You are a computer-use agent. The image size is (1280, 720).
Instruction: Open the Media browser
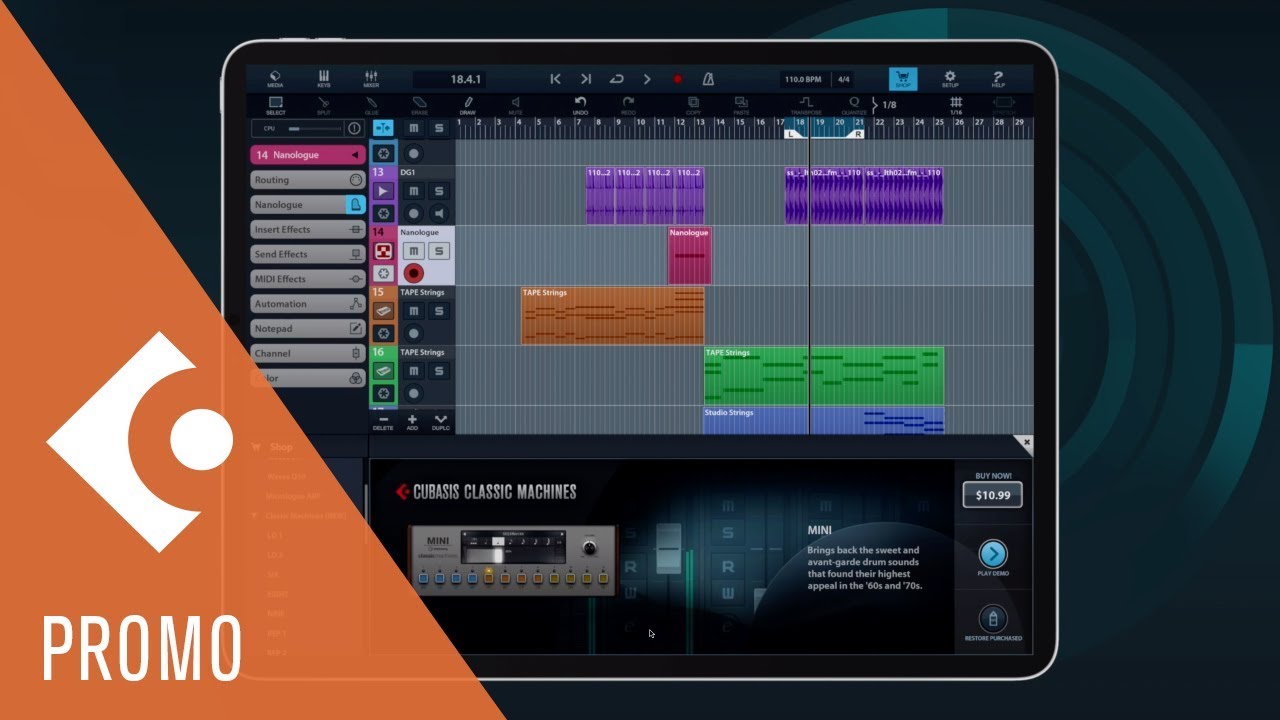(275, 79)
